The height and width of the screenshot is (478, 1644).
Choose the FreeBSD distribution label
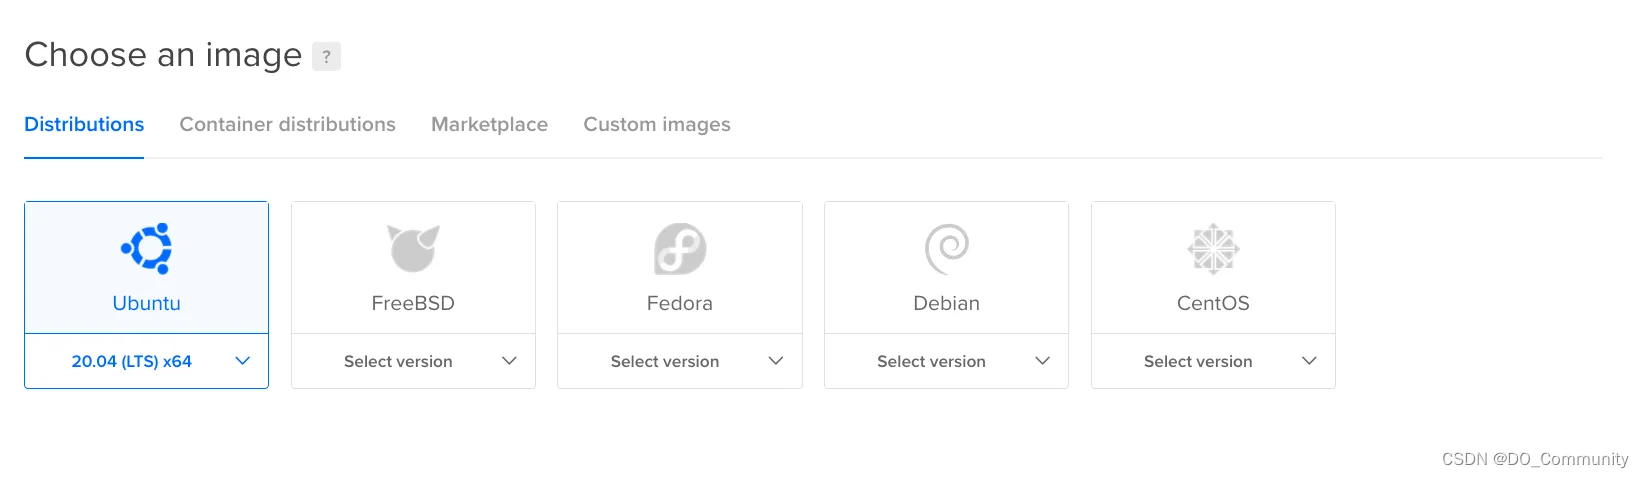(413, 303)
